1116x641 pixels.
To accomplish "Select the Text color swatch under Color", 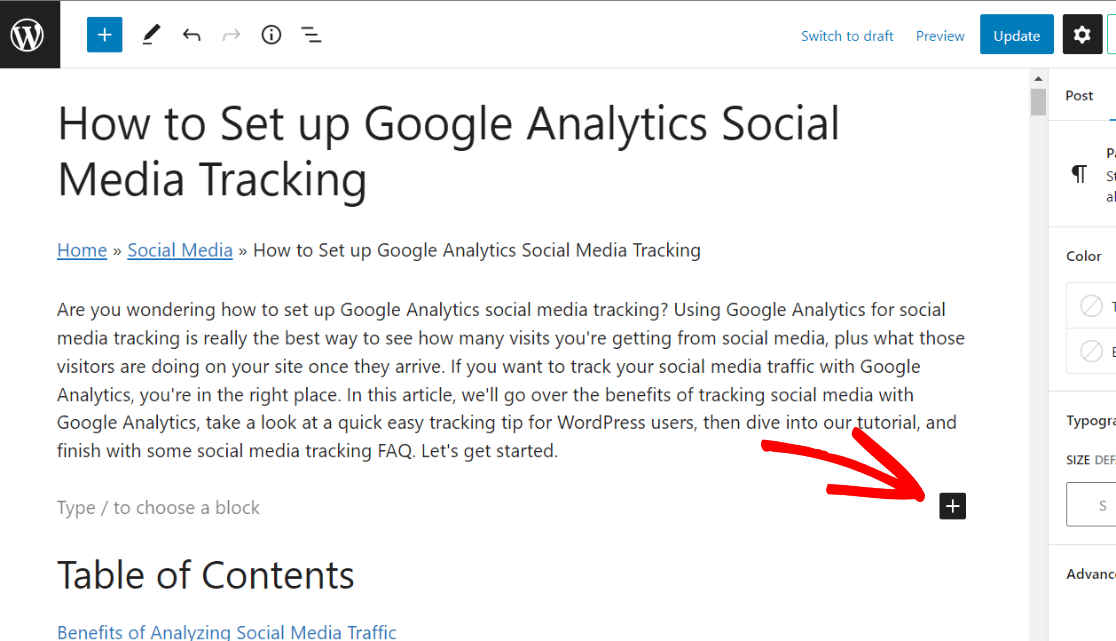I will pos(1090,305).
